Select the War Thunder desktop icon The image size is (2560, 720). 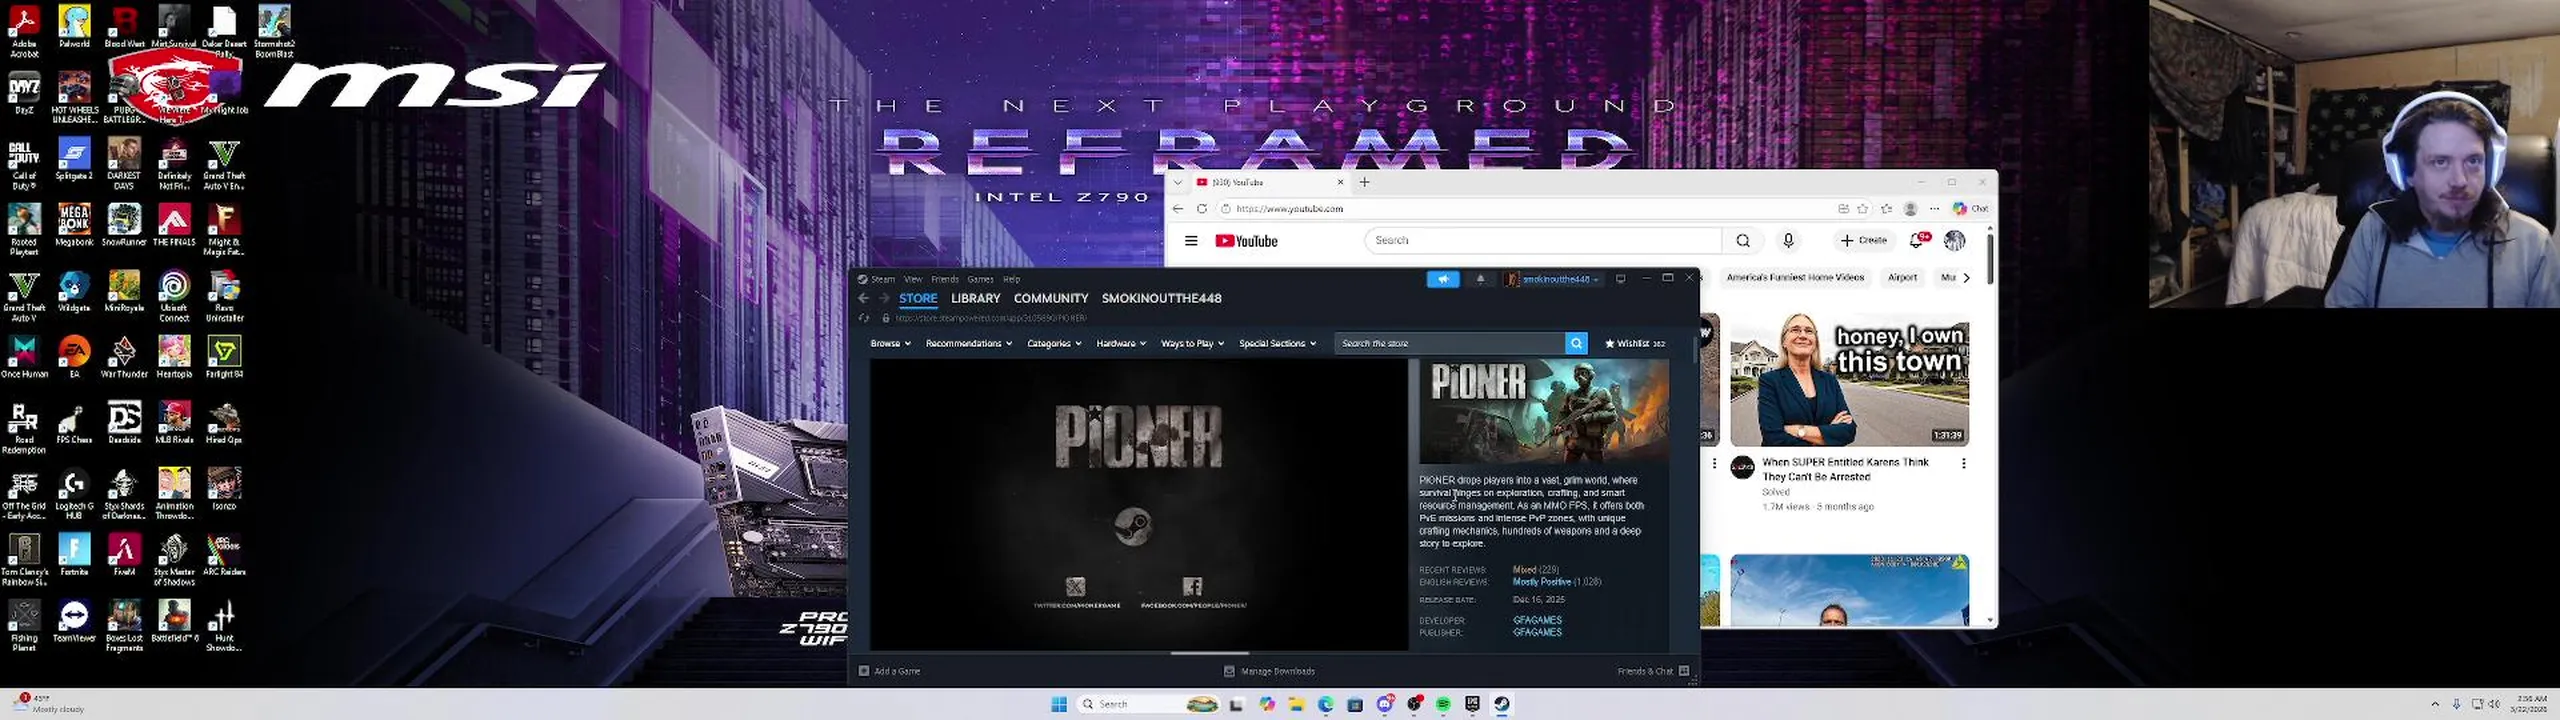pyautogui.click(x=124, y=357)
